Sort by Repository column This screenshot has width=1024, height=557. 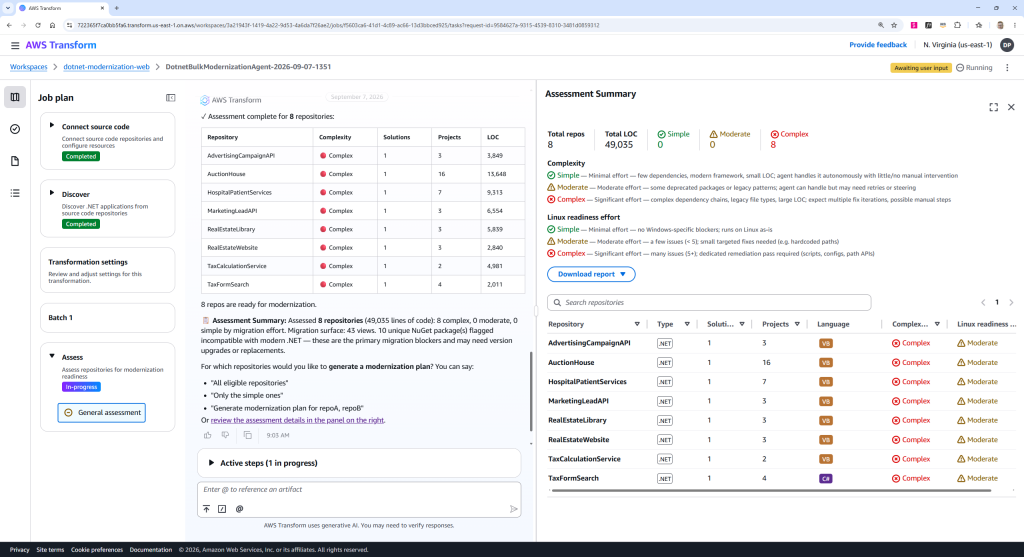(637, 324)
